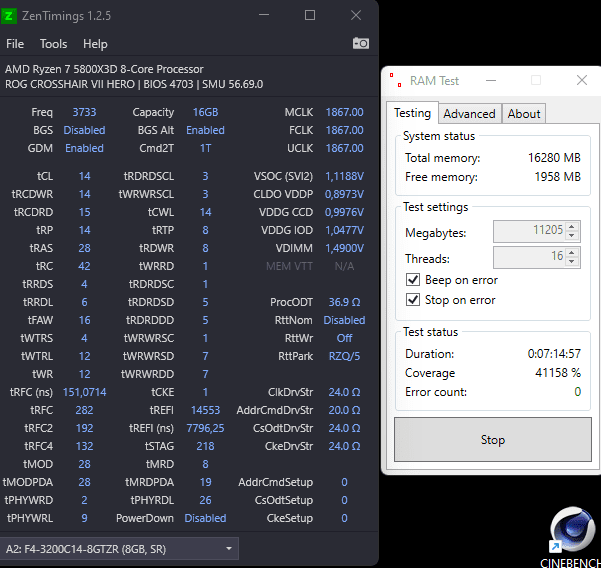Switch to the About tab in RAM Test

[x=524, y=114]
